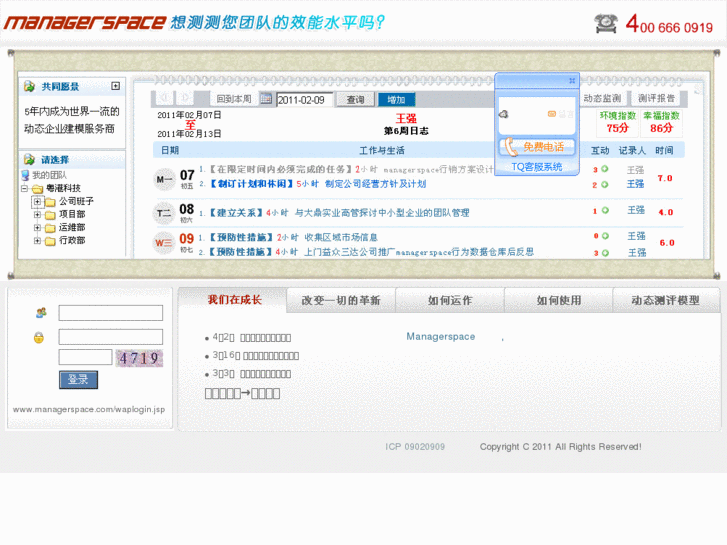Screen dimensions: 727x545
Task: Click the 请选择 panel icon
Action: click(x=29, y=159)
